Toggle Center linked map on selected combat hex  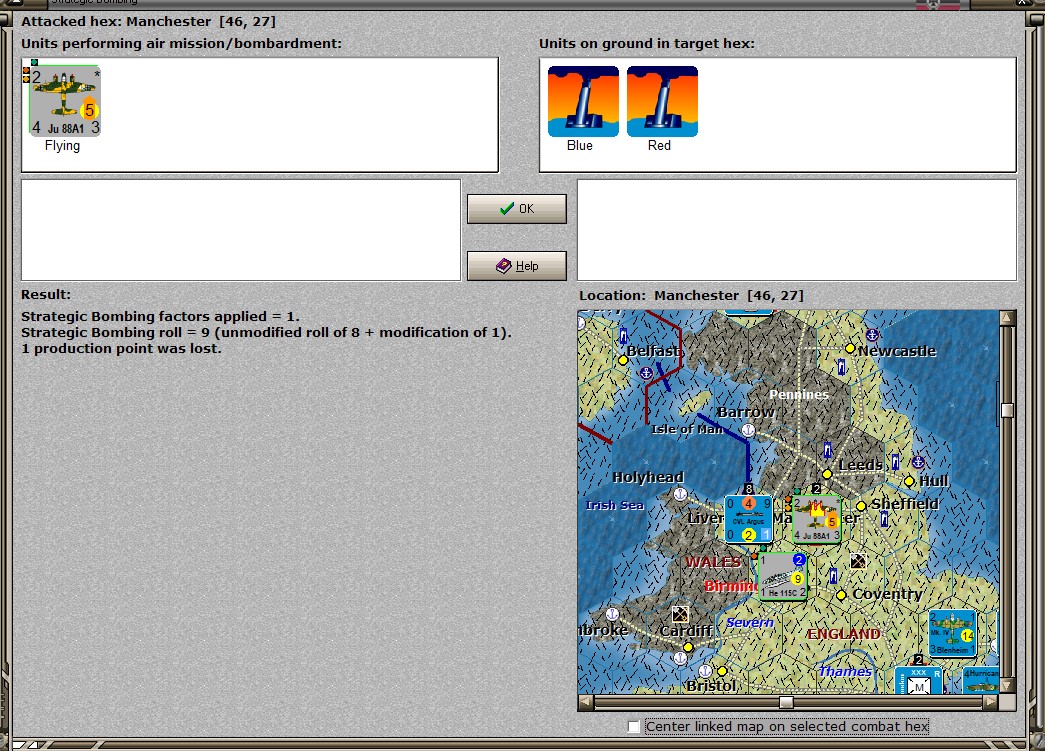[634, 726]
